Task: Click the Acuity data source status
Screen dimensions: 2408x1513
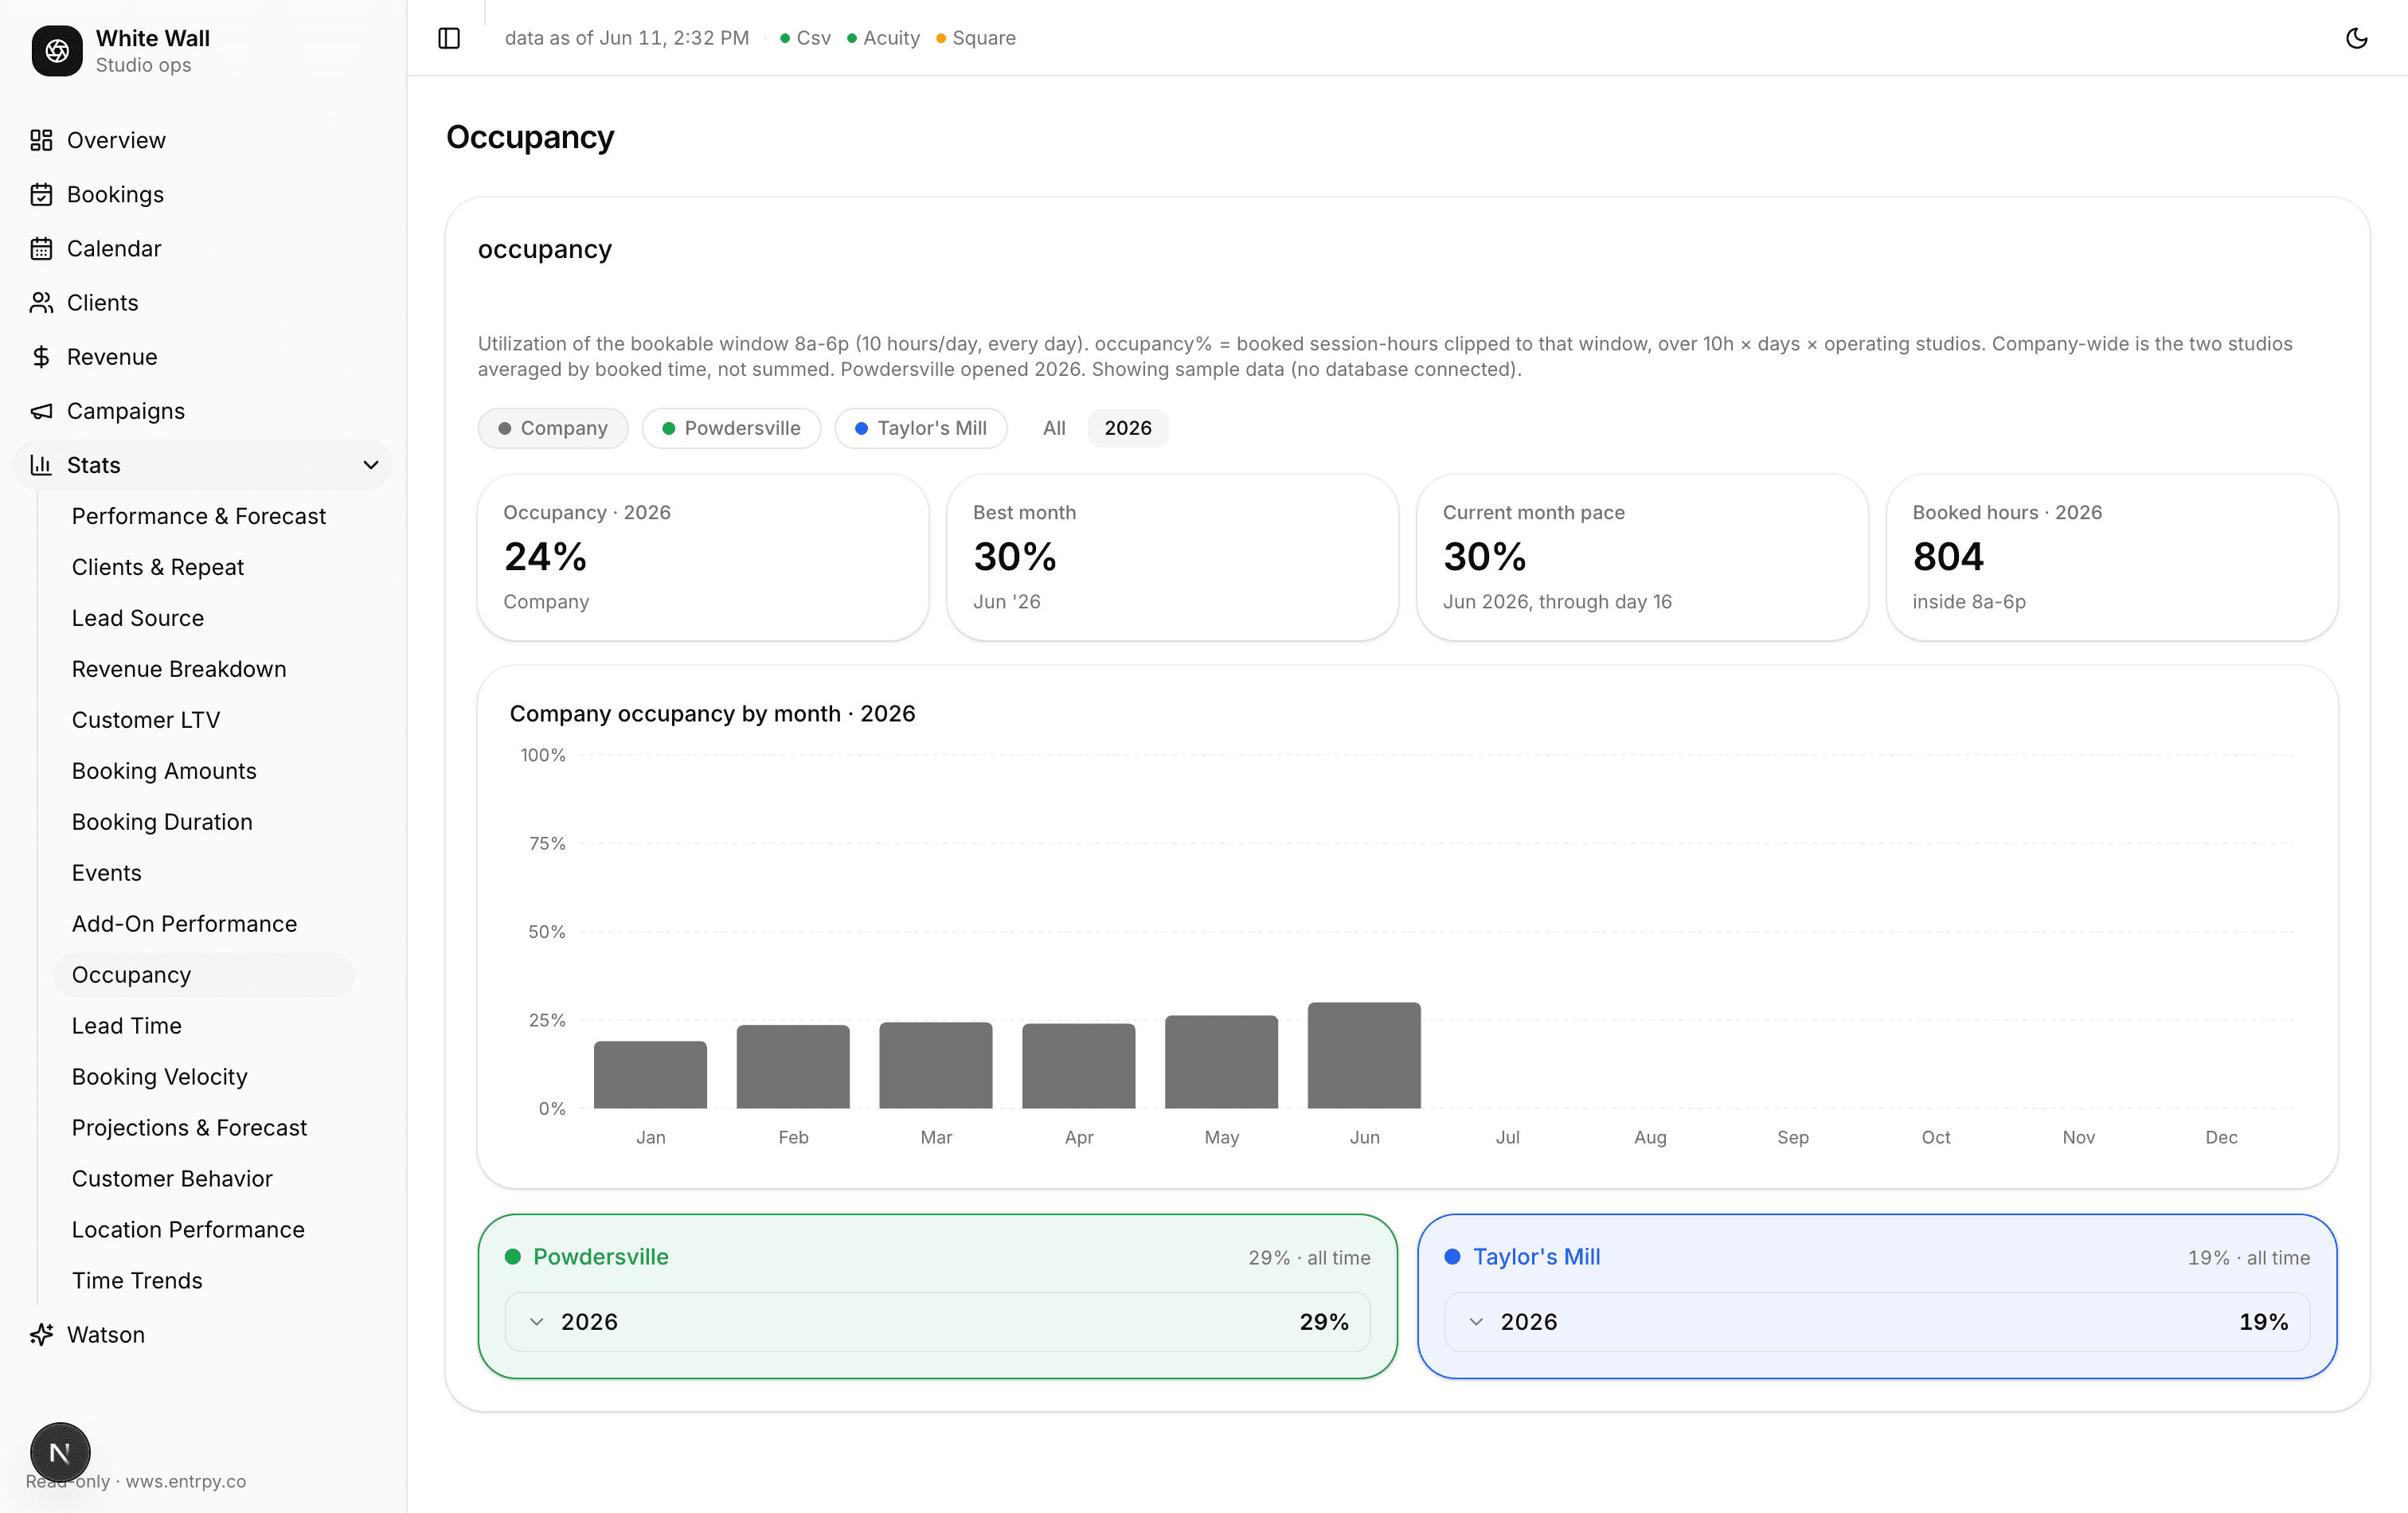Action: tap(883, 38)
